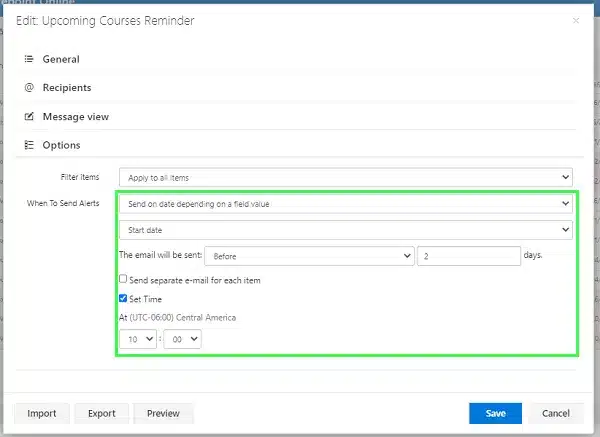Uncheck the Set Time checkbox
The height and width of the screenshot is (437, 600).
(123, 298)
